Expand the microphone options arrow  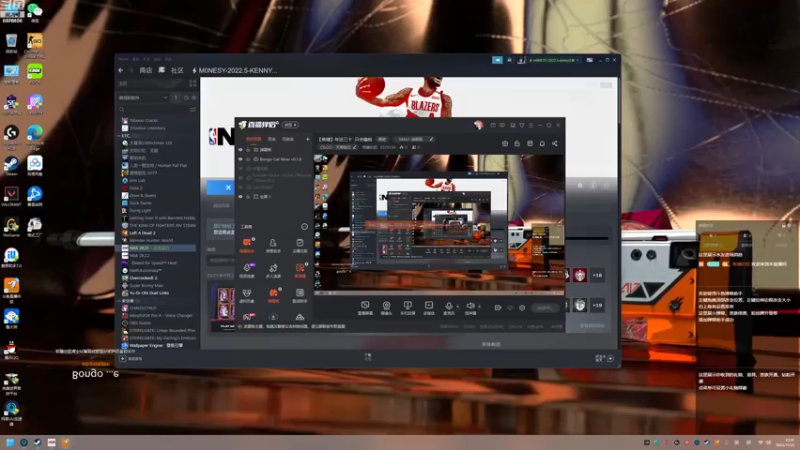[457, 307]
